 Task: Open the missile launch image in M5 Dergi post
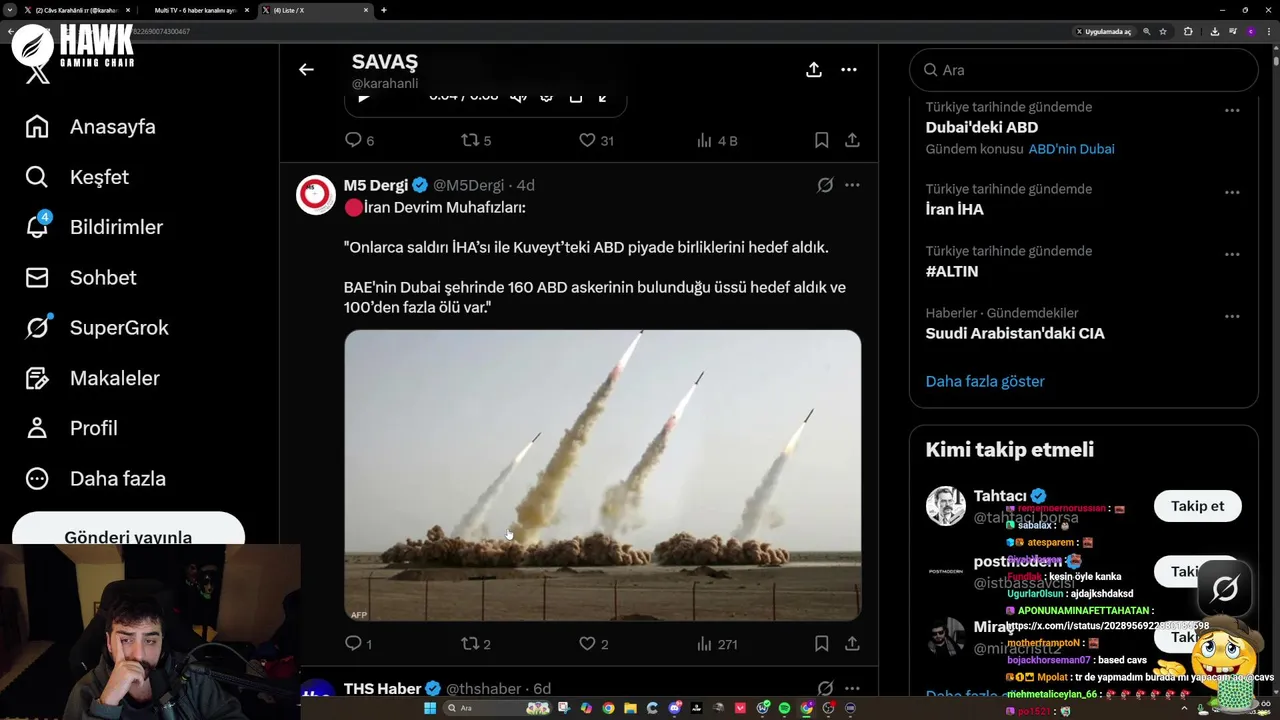[x=602, y=475]
